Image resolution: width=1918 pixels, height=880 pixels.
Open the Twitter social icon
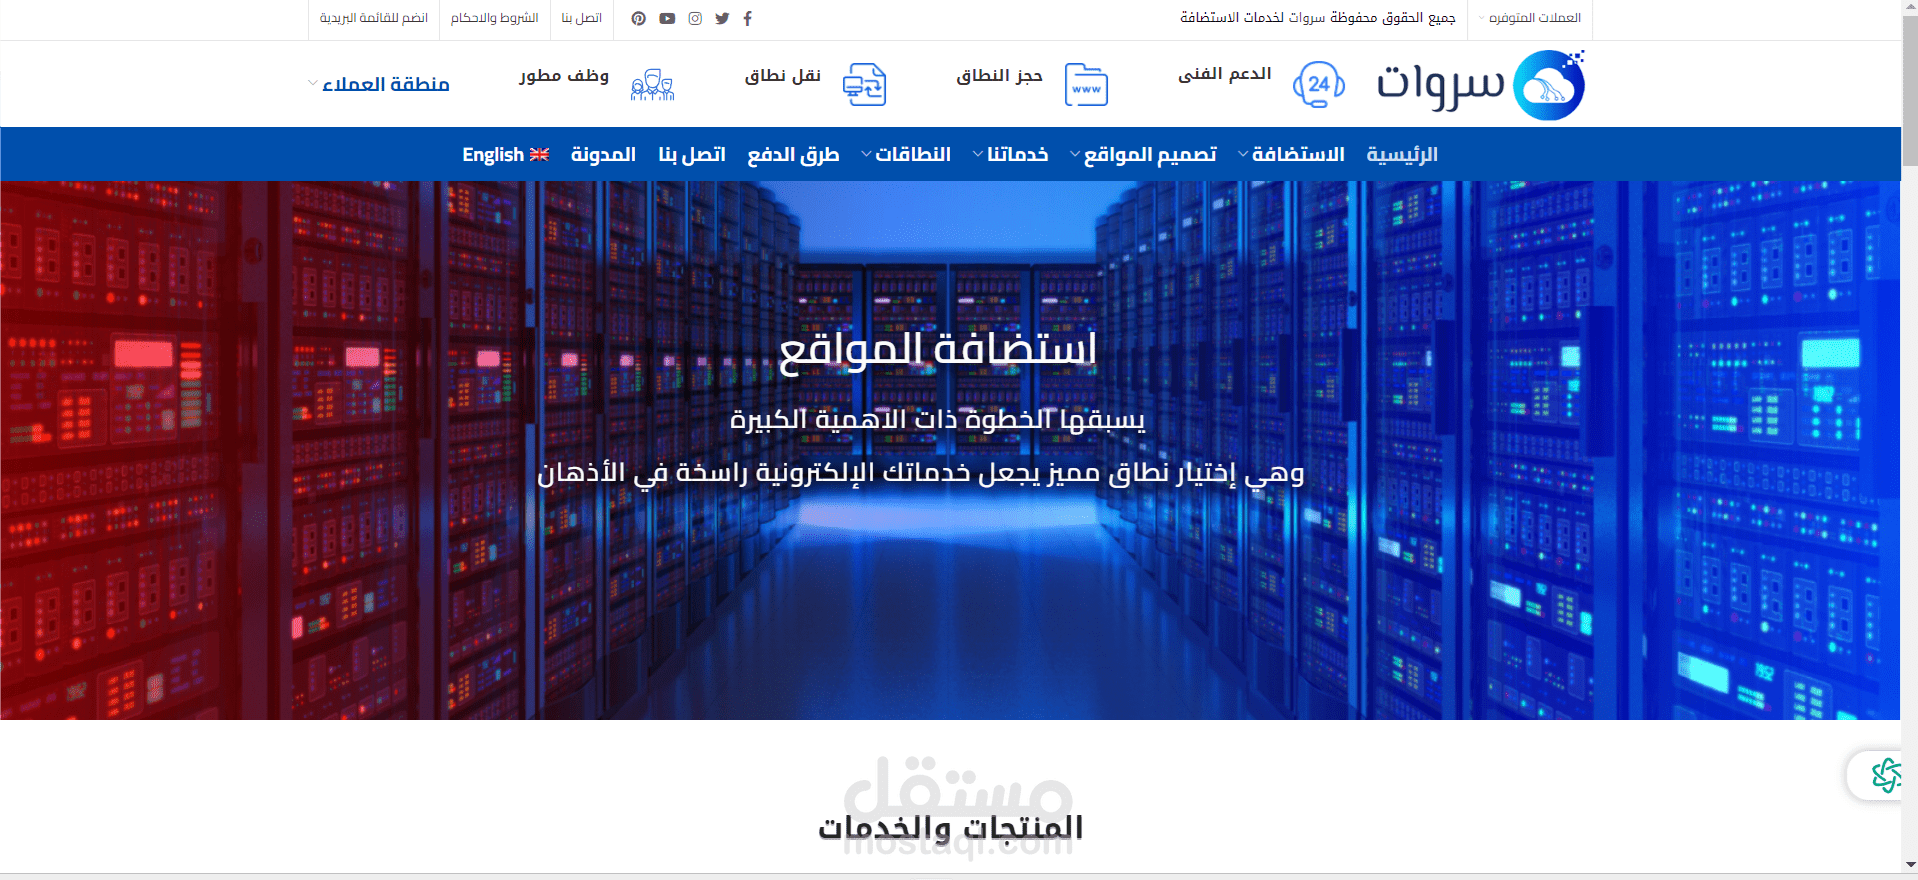[x=722, y=18]
